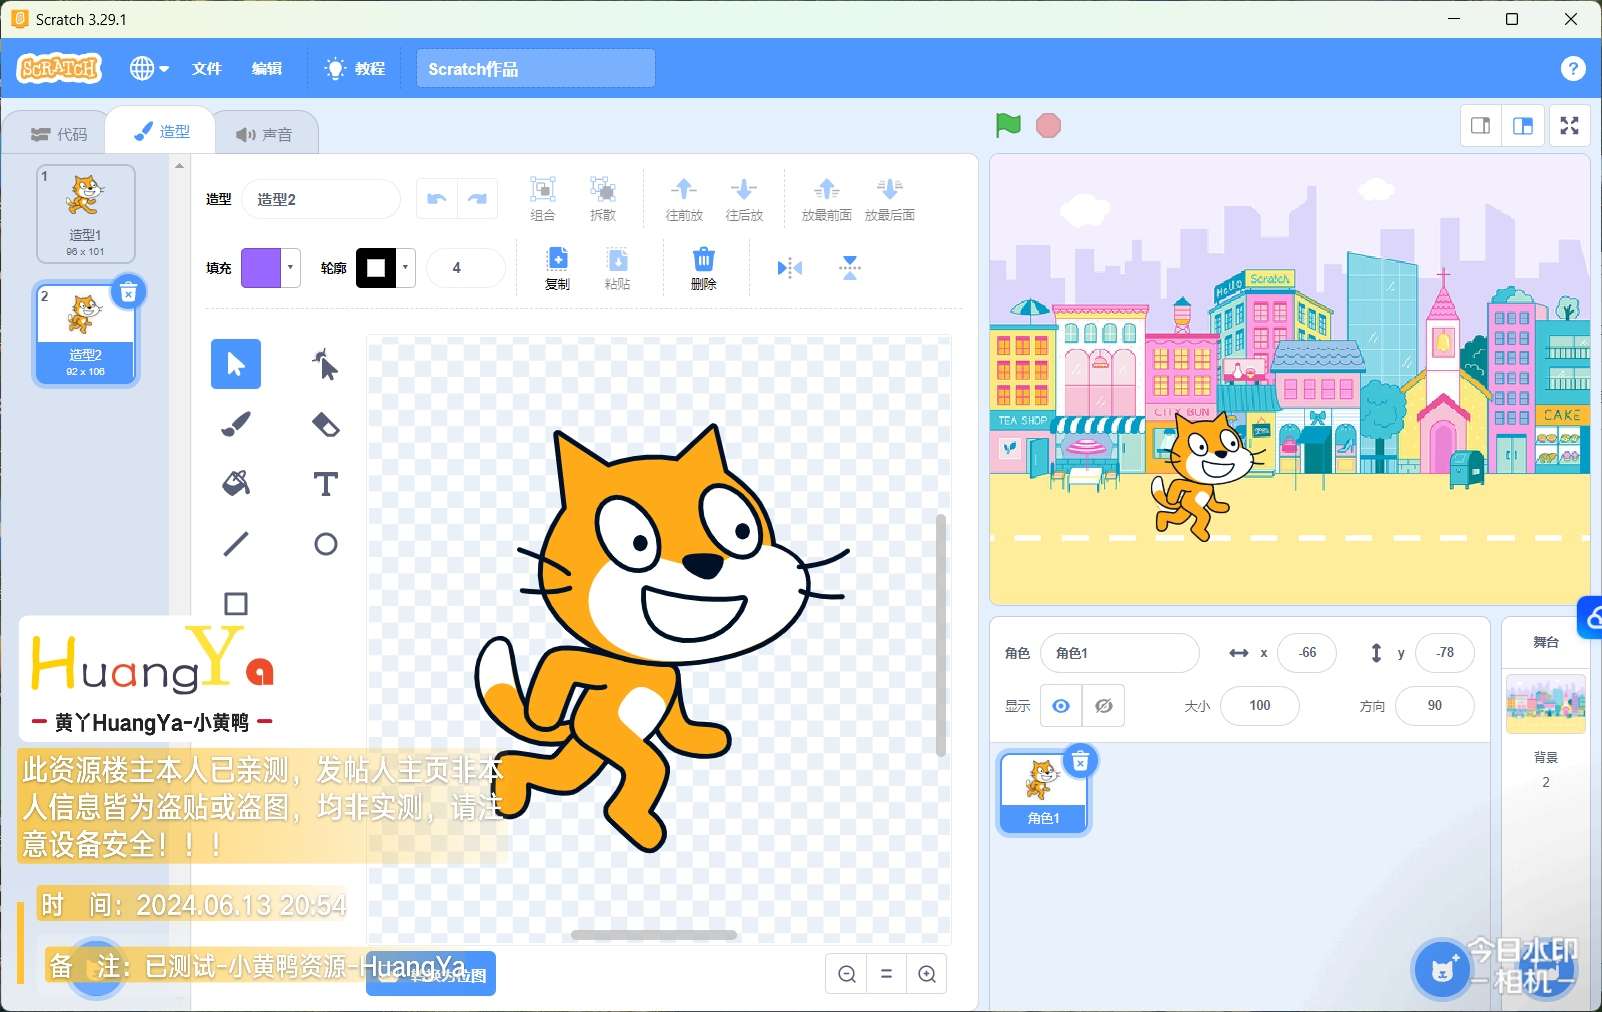This screenshot has width=1602, height=1012.
Task: Select the Fill bucket tool
Action: (236, 484)
